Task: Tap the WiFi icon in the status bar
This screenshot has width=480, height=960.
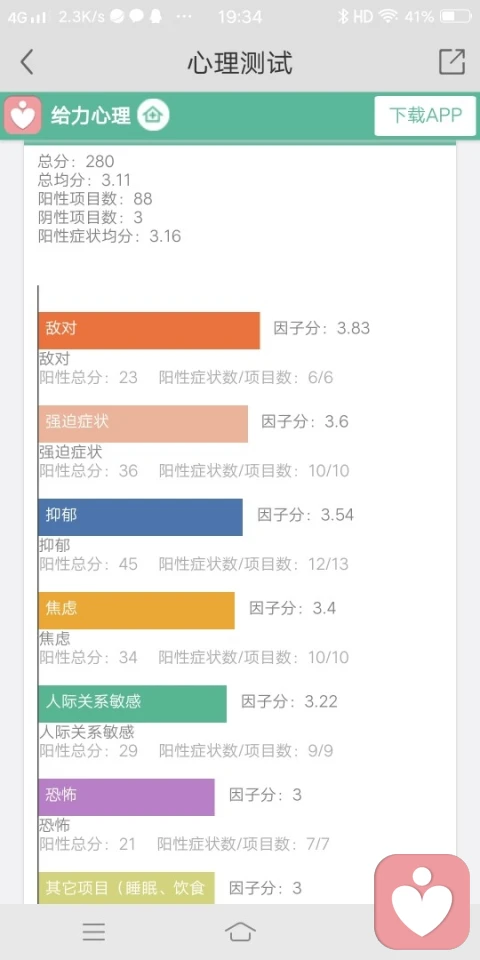Action: coord(388,17)
